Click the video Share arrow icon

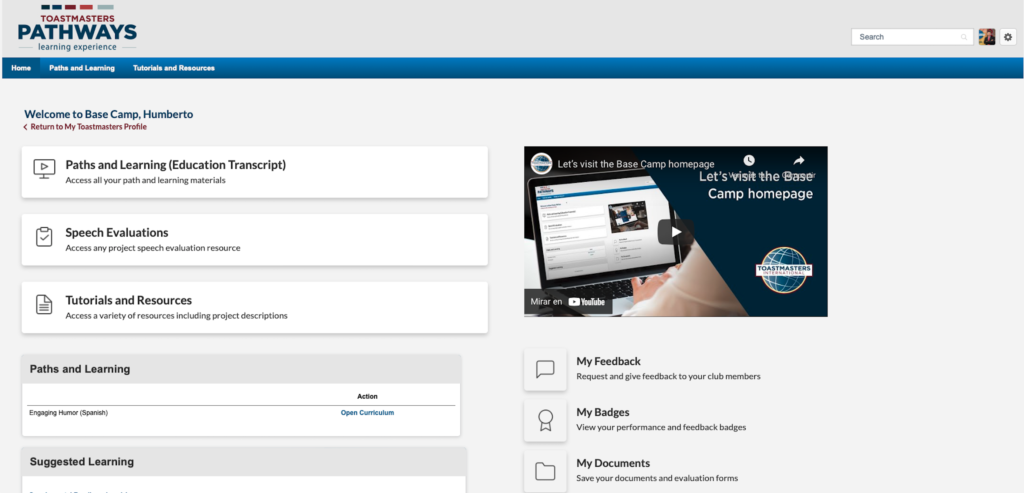pos(799,161)
